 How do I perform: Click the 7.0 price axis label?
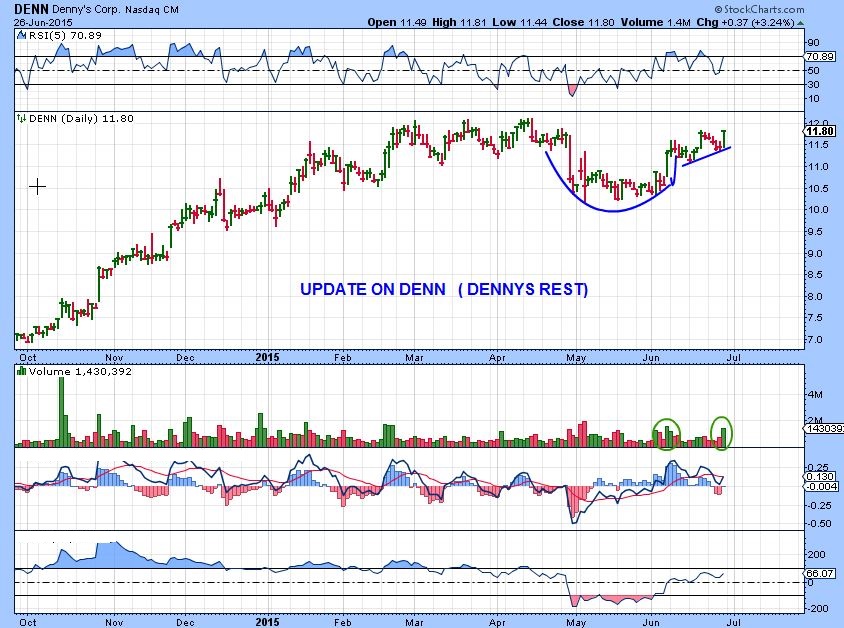coord(815,340)
